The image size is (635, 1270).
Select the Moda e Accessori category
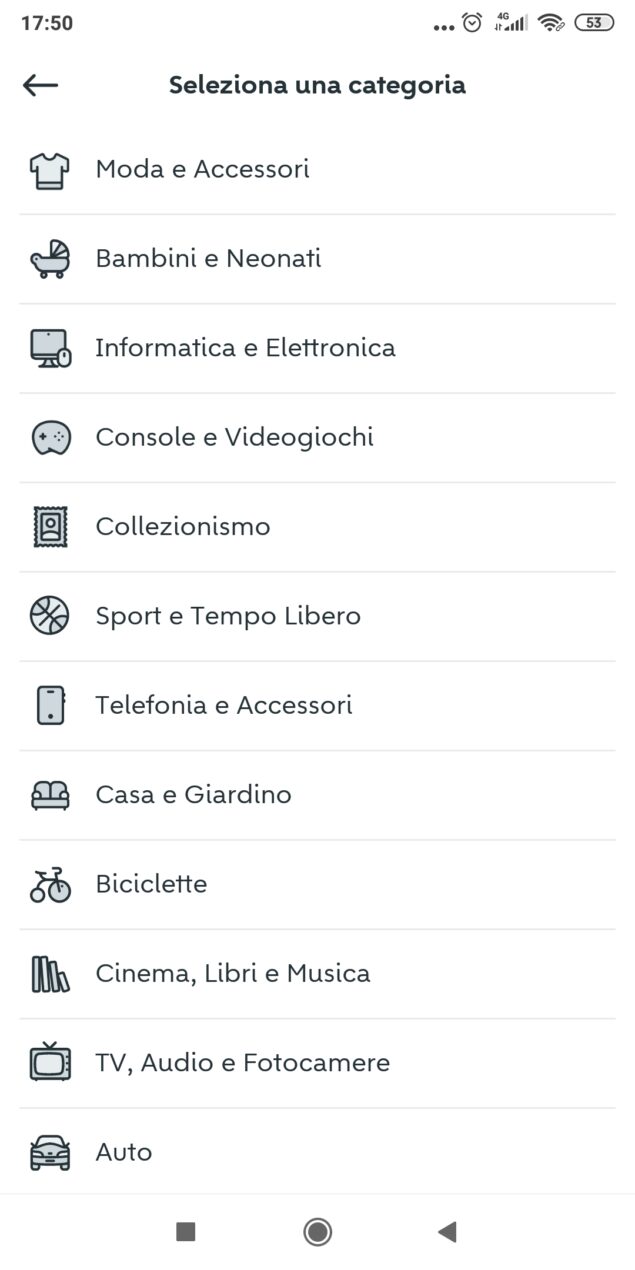click(202, 170)
